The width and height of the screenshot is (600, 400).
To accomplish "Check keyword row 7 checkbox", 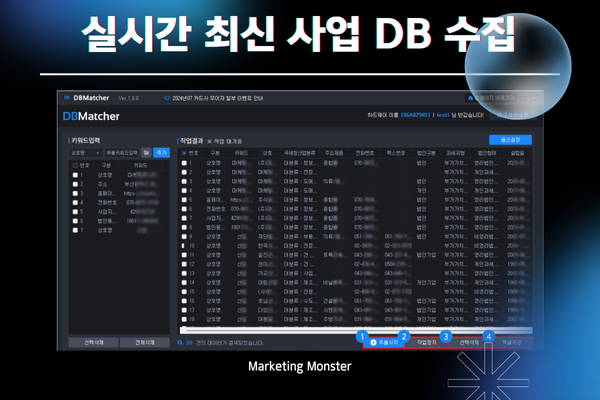I will pyautogui.click(x=75, y=230).
